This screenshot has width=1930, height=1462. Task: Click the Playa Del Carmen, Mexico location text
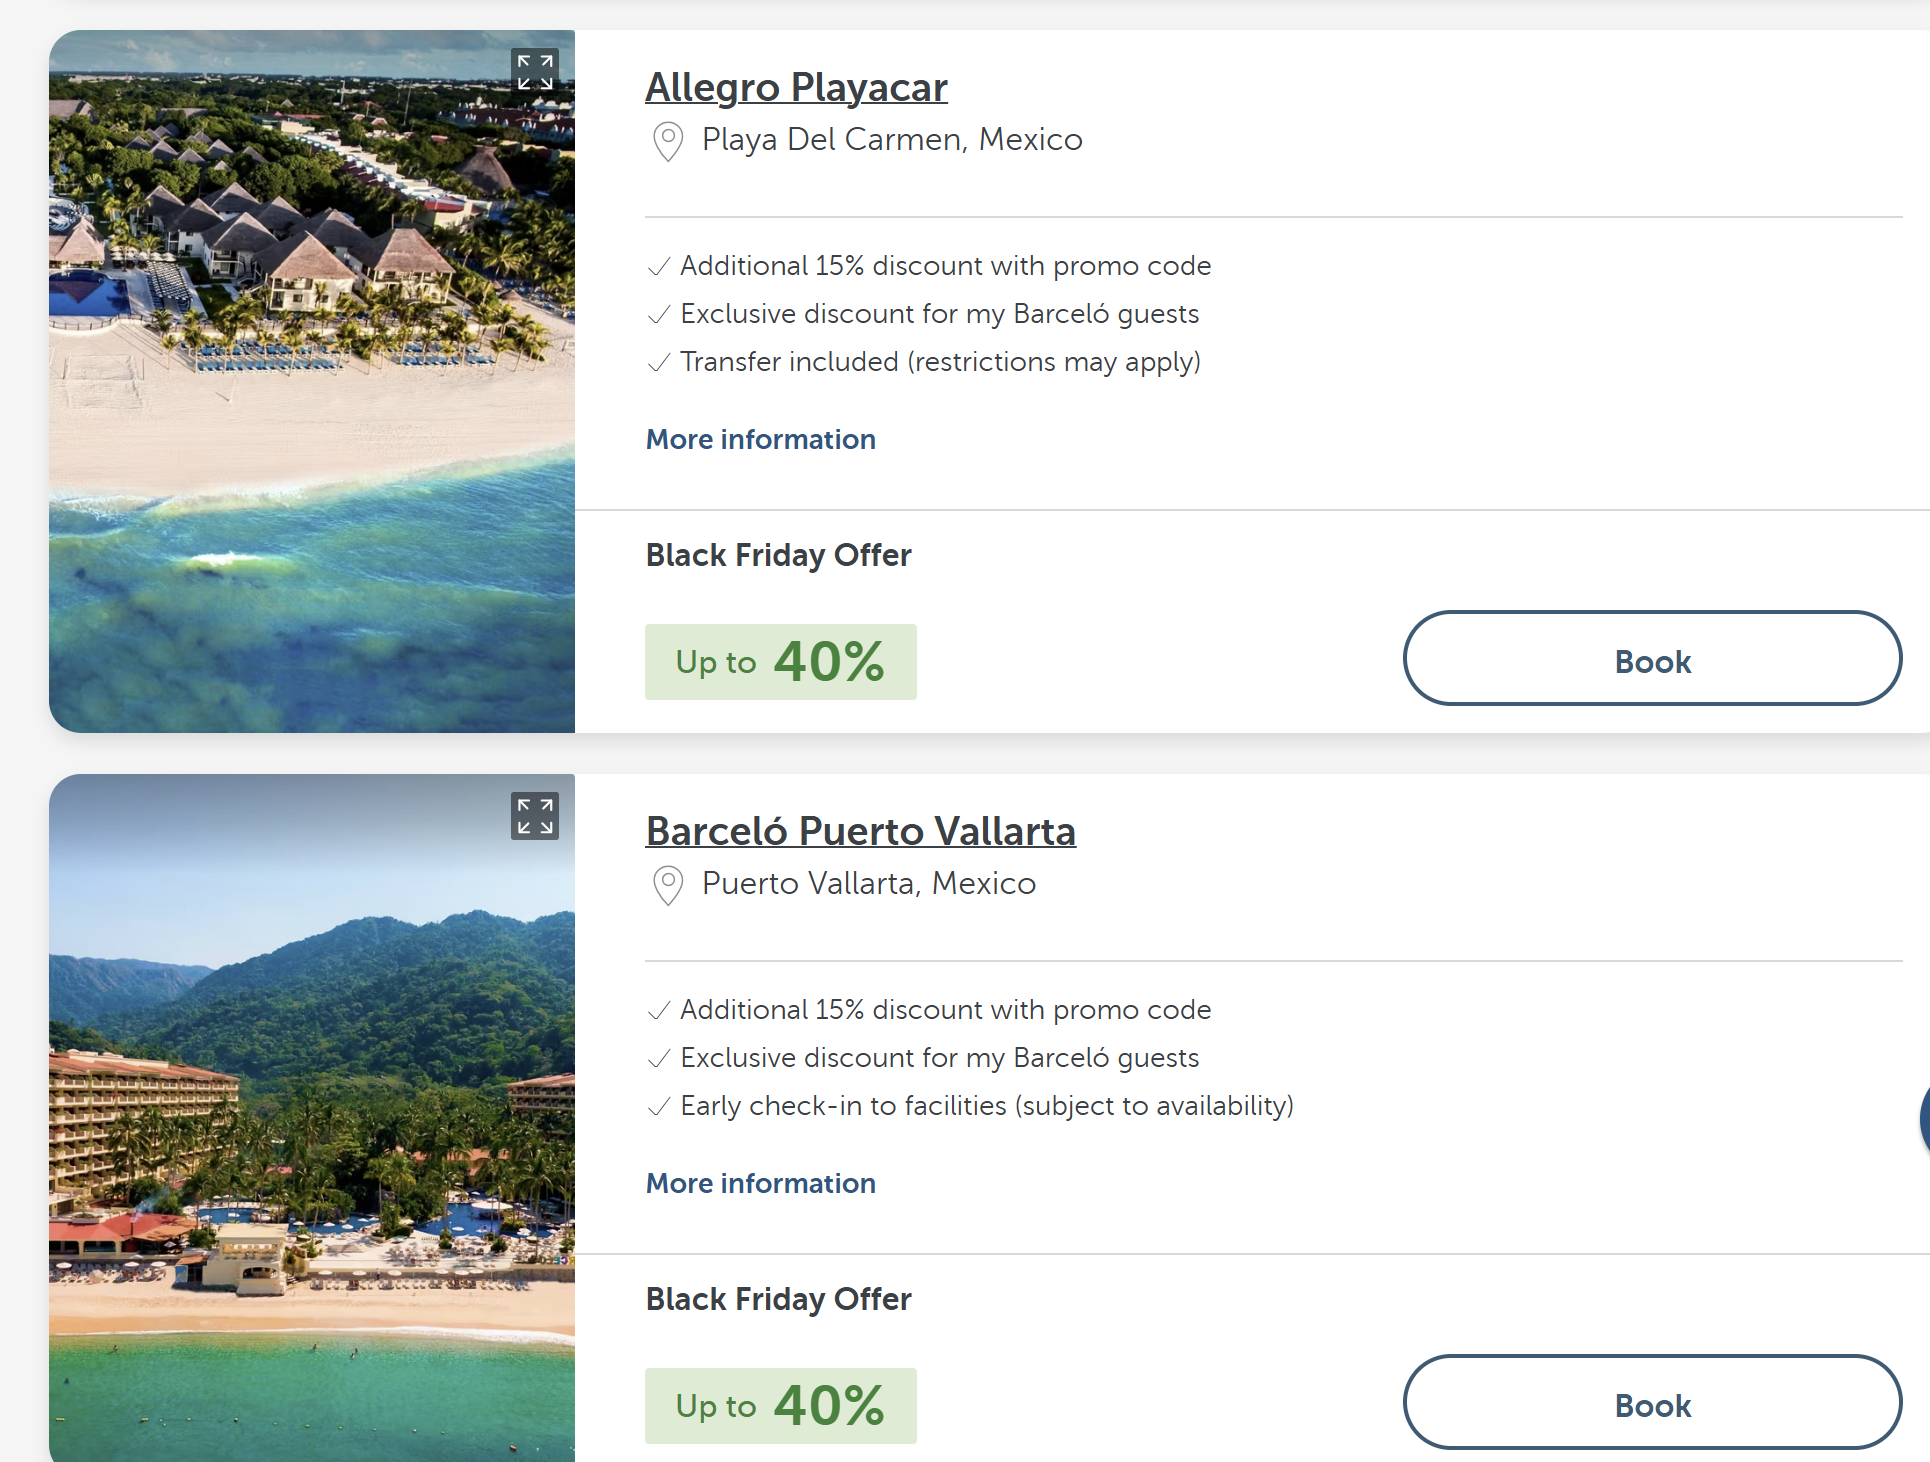click(892, 140)
